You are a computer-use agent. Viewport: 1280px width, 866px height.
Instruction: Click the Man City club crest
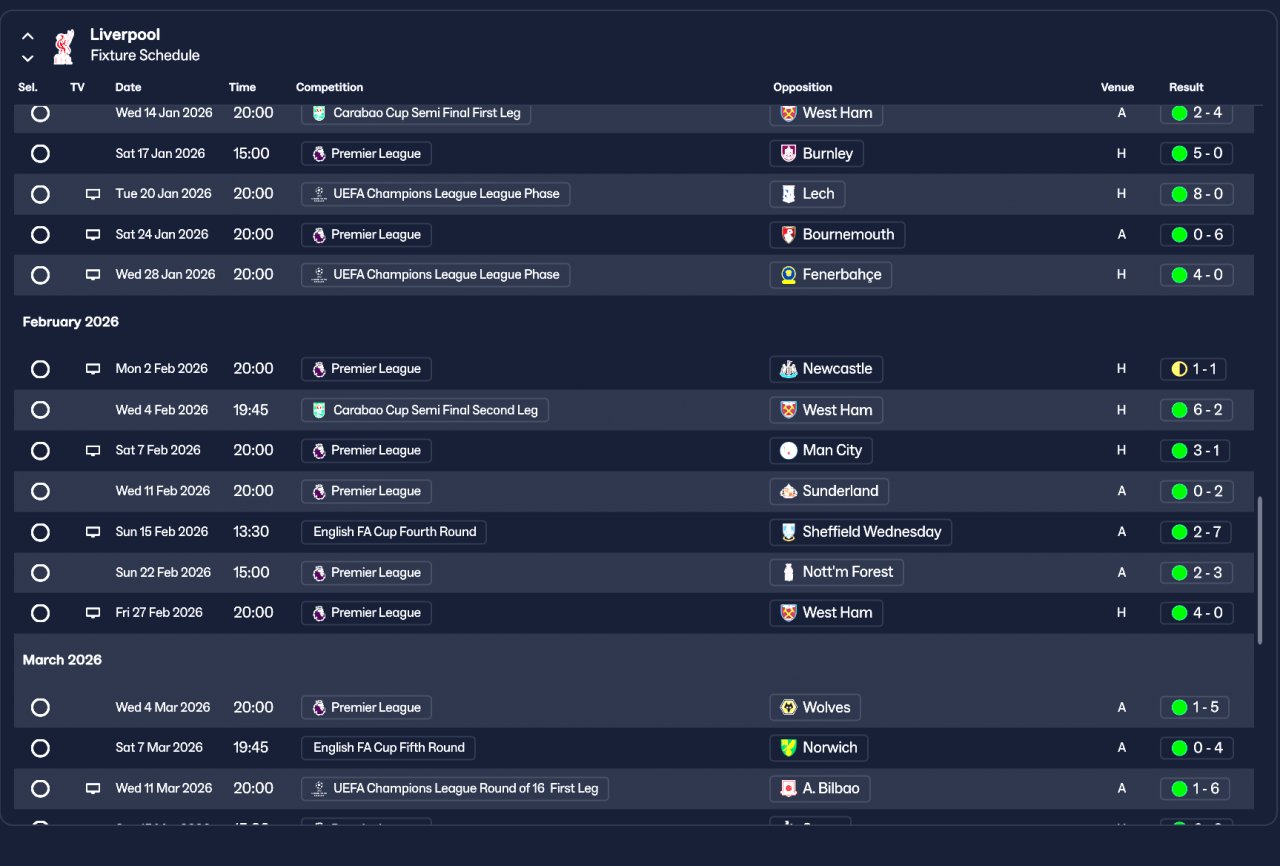coord(789,451)
